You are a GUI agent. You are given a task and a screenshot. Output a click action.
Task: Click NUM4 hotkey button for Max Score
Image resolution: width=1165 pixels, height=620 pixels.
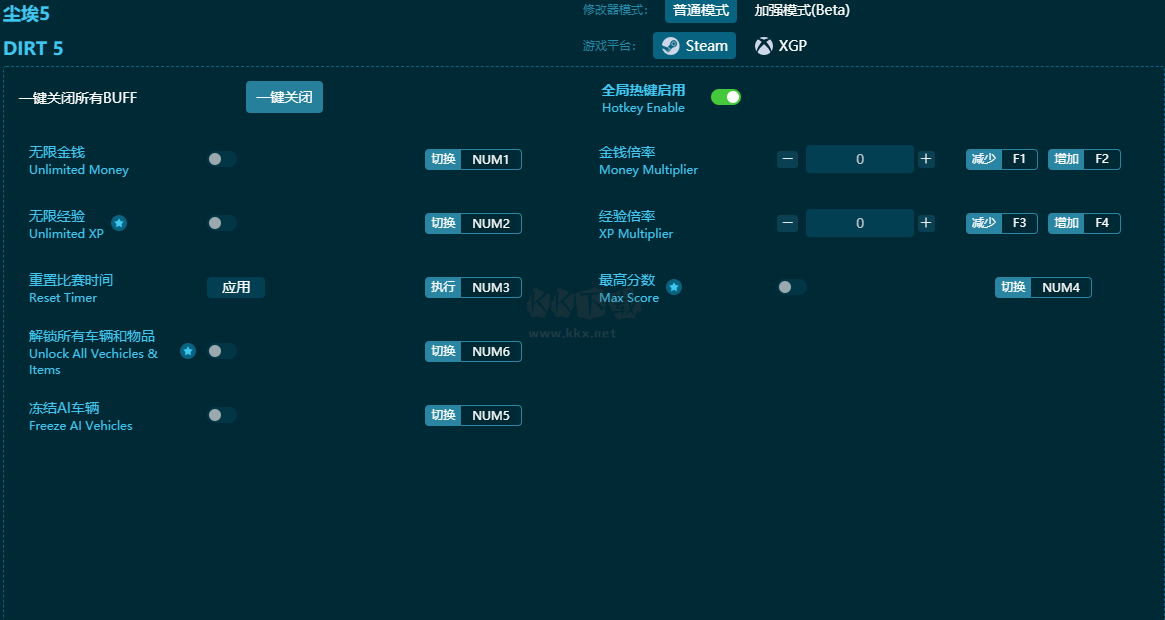point(1043,288)
